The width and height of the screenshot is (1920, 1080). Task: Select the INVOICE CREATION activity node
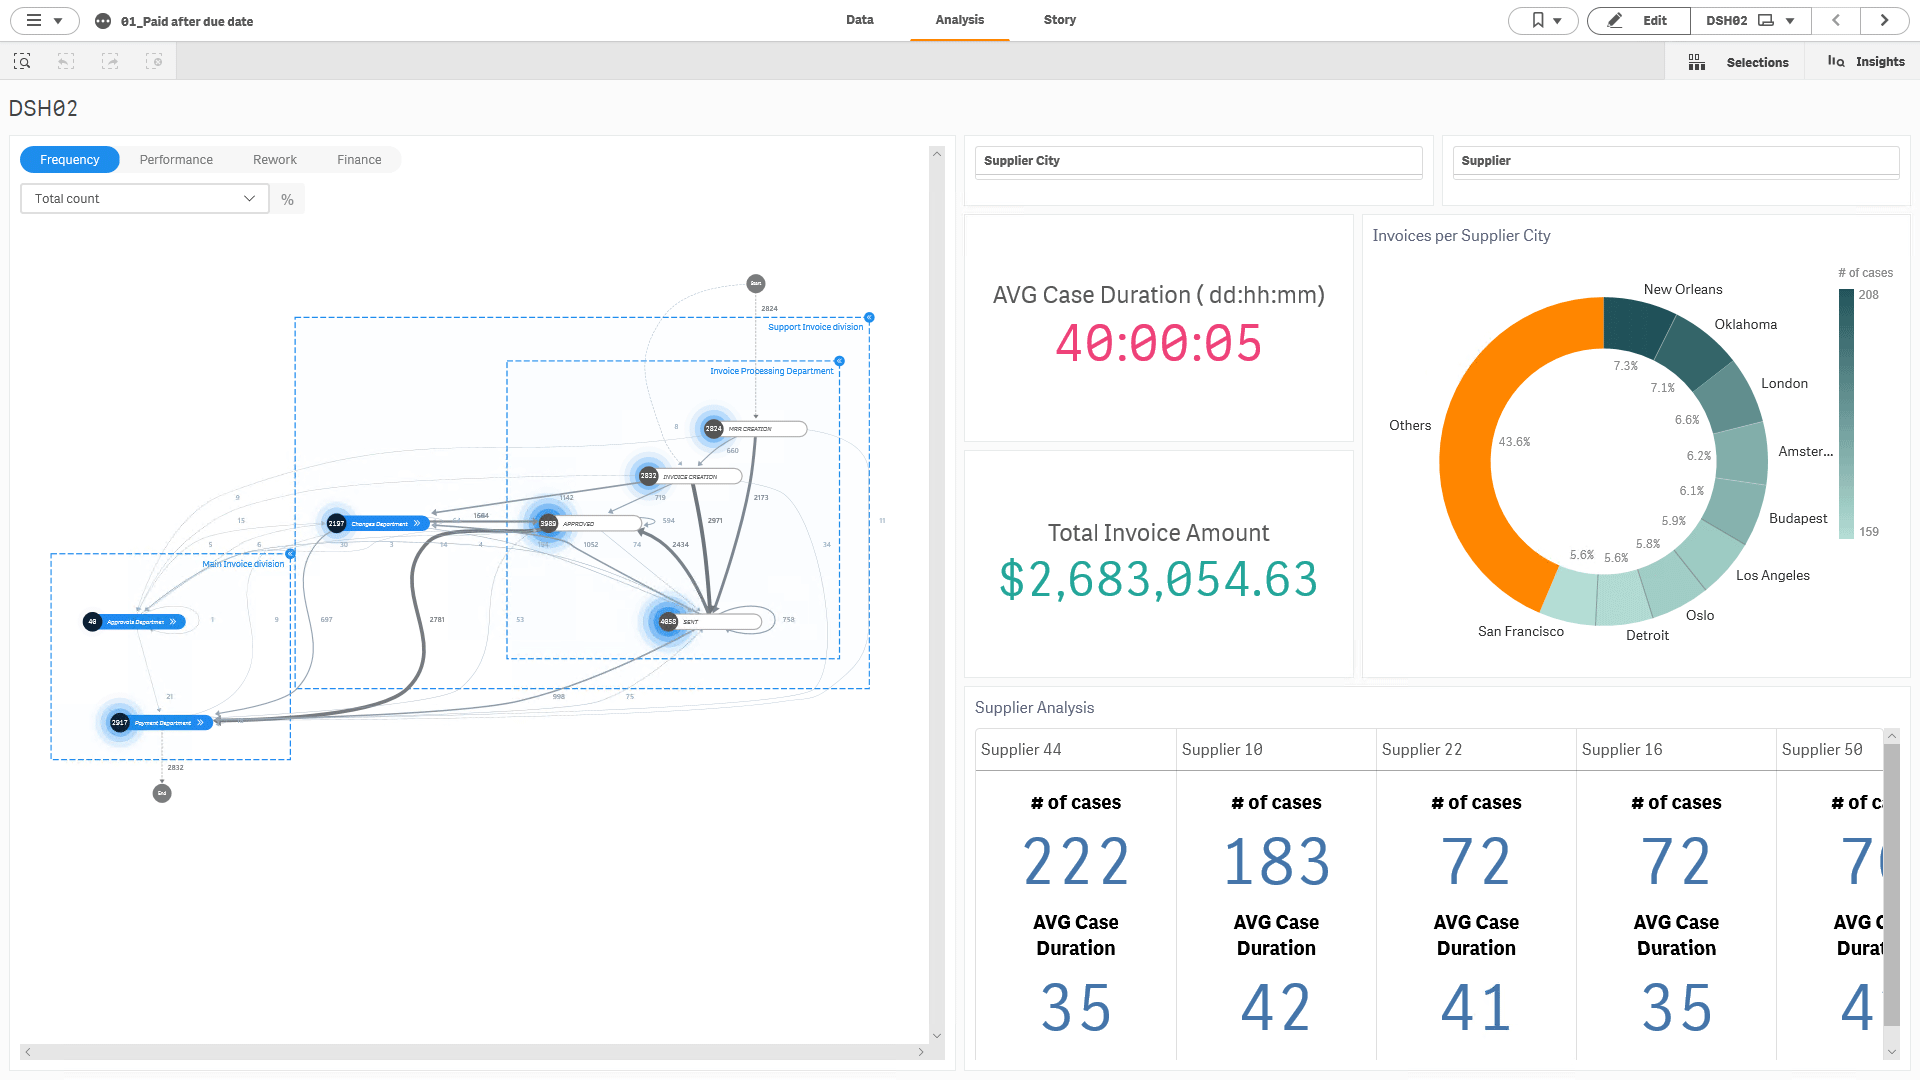point(690,476)
